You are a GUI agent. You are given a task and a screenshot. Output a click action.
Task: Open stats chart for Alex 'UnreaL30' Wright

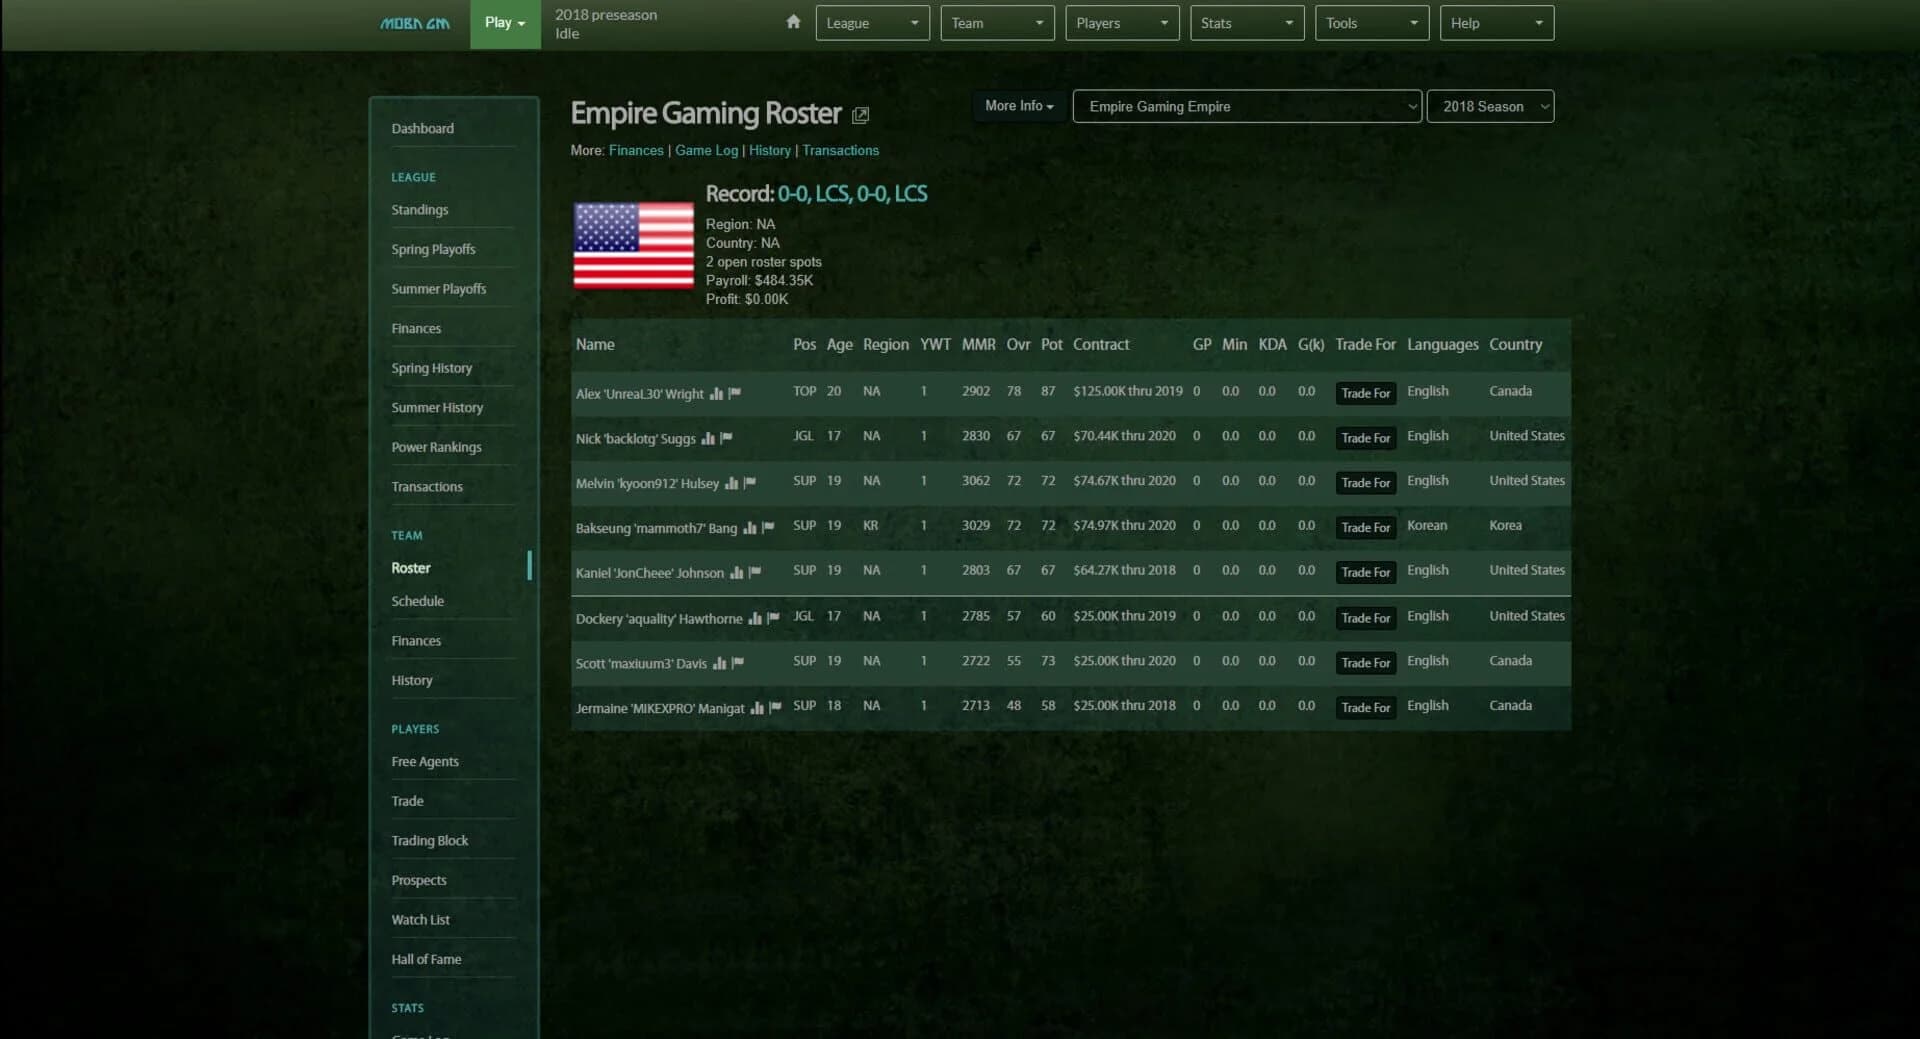tap(718, 394)
